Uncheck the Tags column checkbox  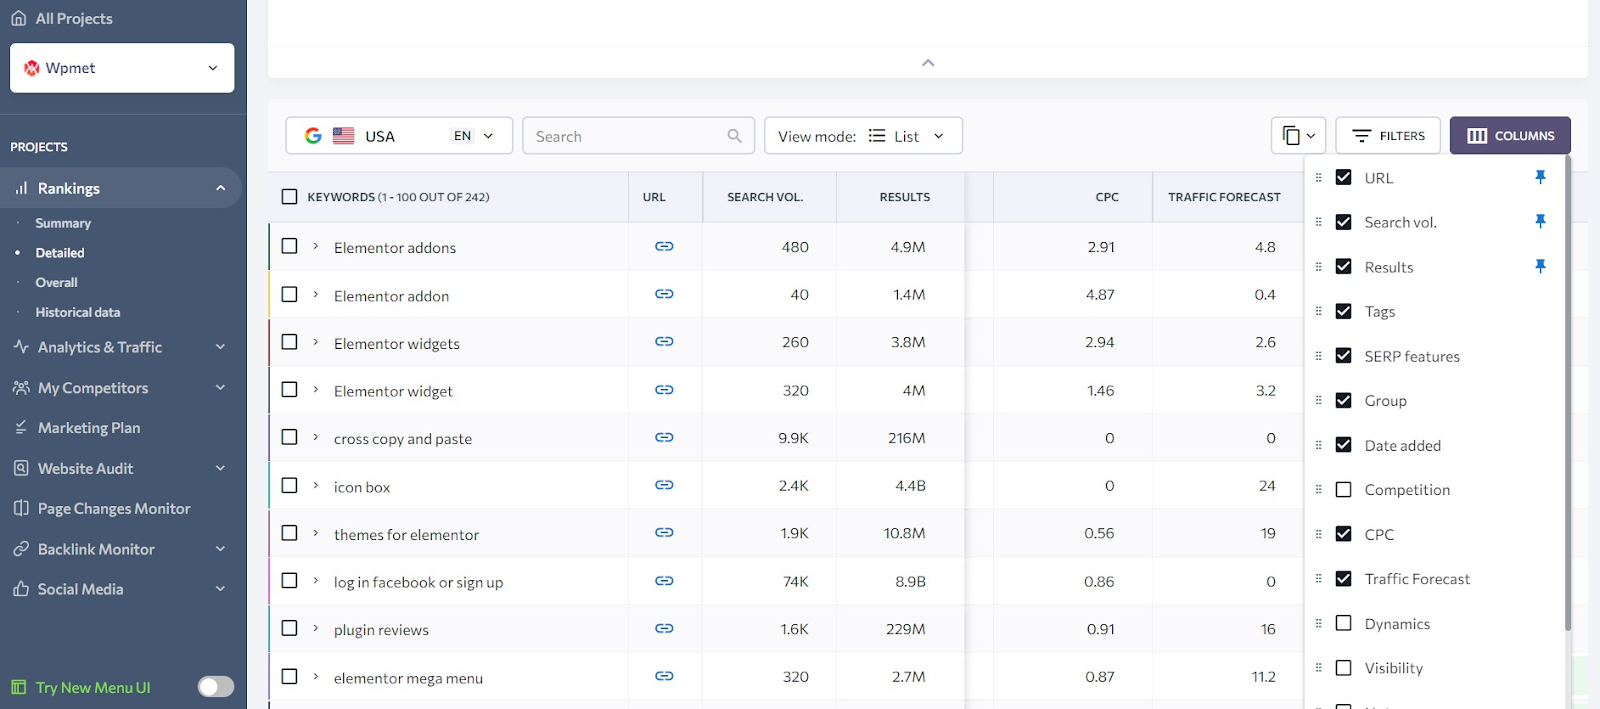pyautogui.click(x=1344, y=311)
